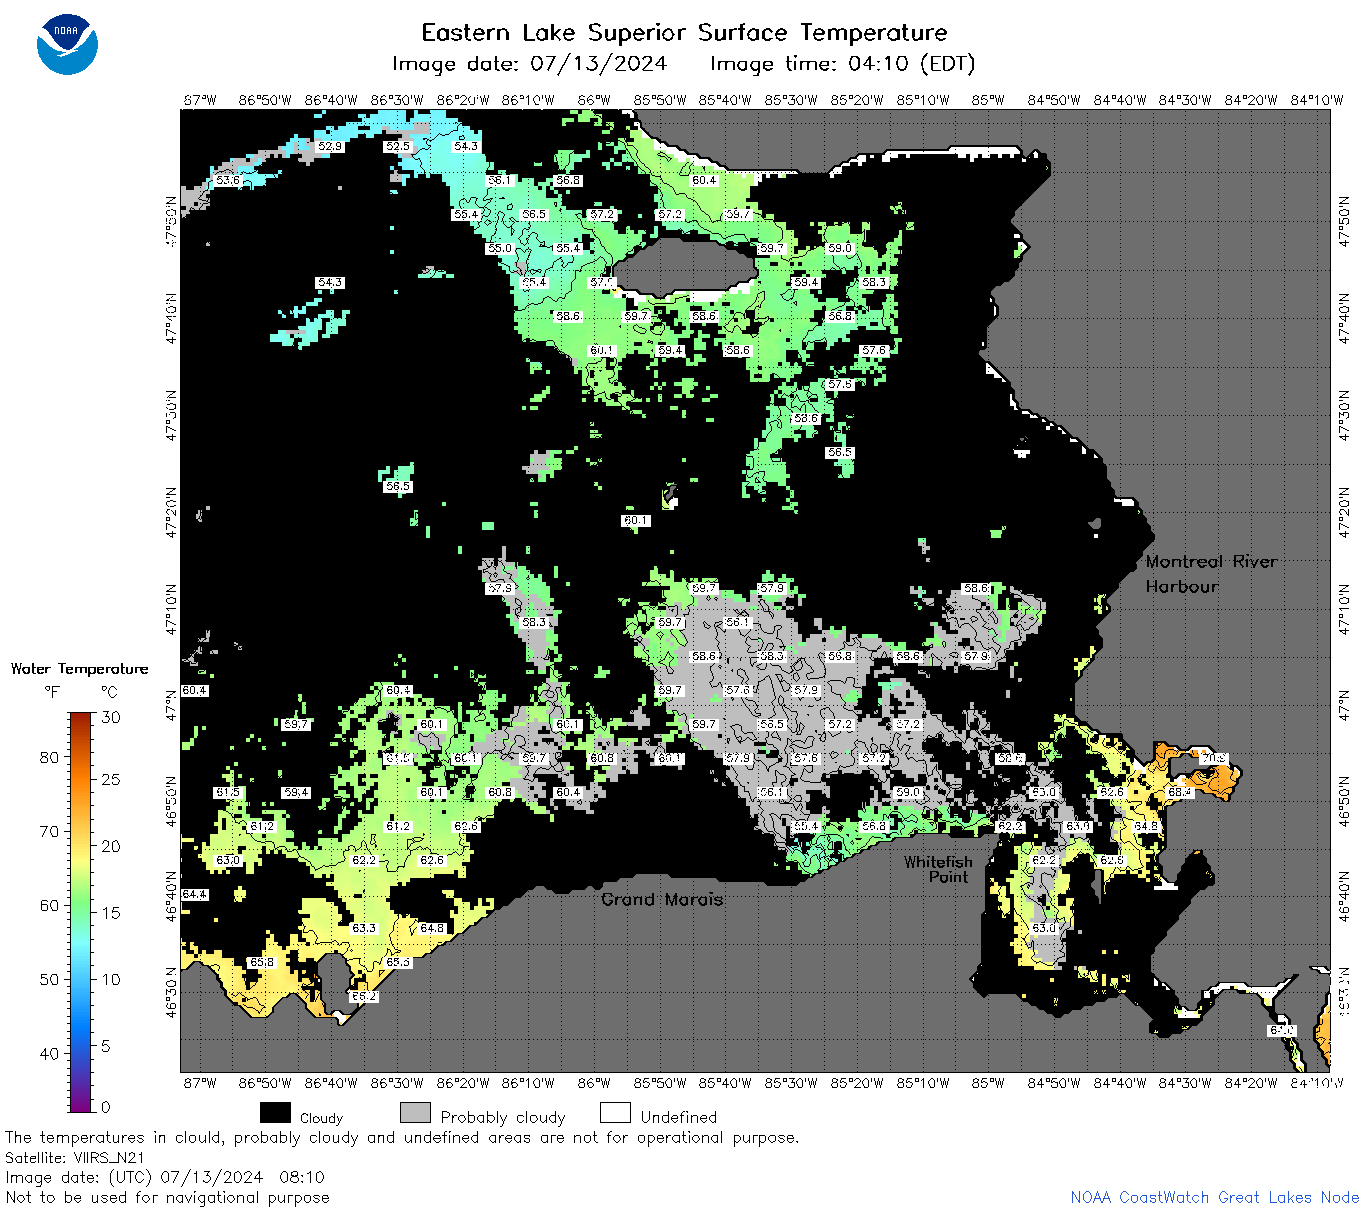This screenshot has height=1213, width=1370.
Task: Click the 66.2 temperature reading
Action: click(364, 996)
